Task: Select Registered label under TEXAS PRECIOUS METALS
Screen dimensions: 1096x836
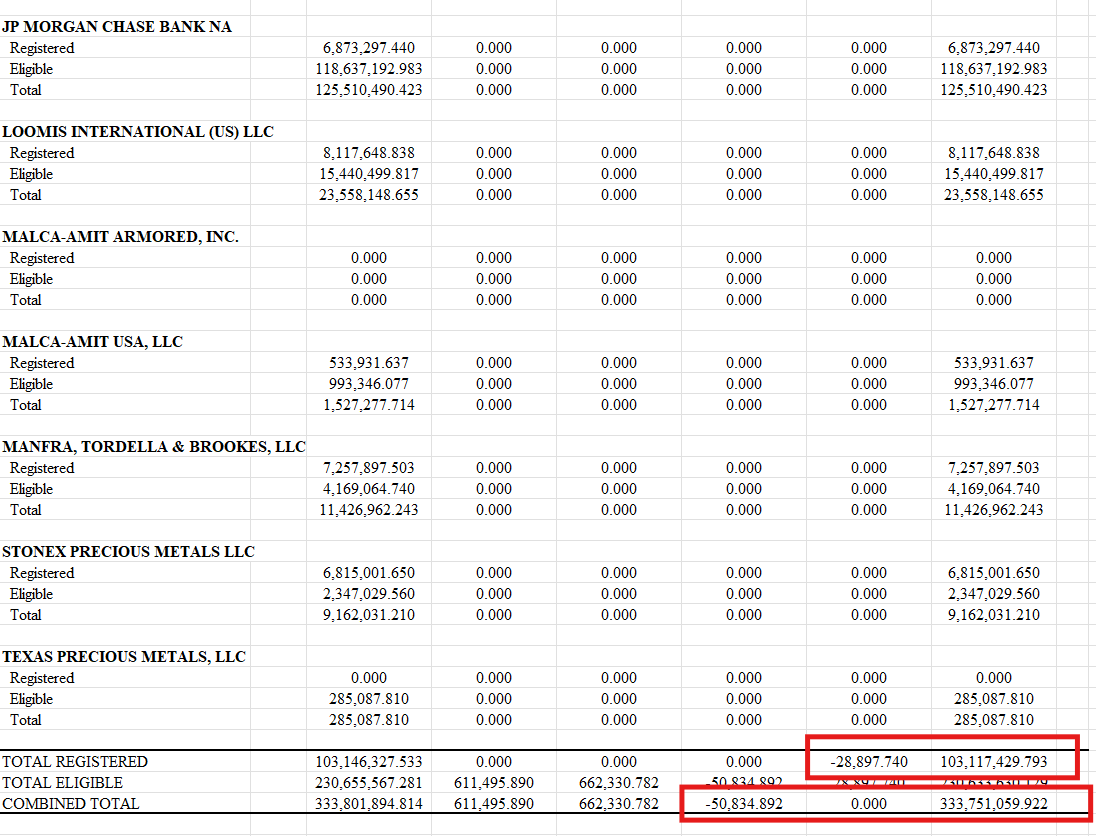Action: click(x=42, y=677)
